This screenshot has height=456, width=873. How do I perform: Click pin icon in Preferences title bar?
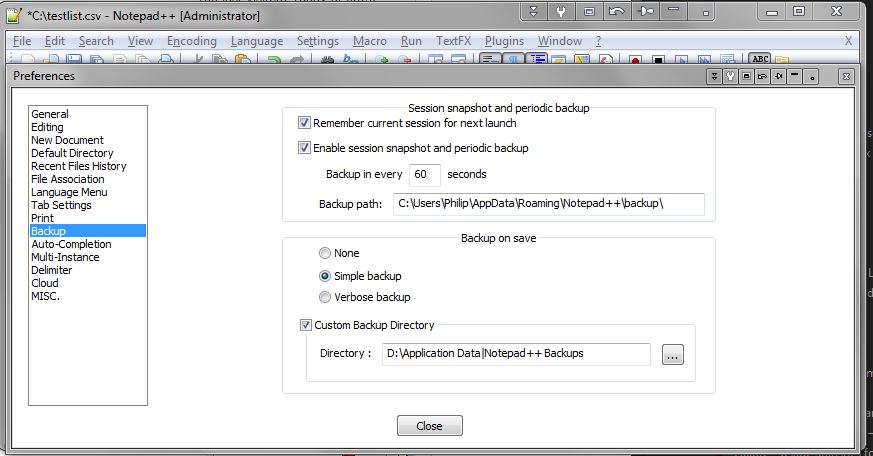(x=779, y=76)
